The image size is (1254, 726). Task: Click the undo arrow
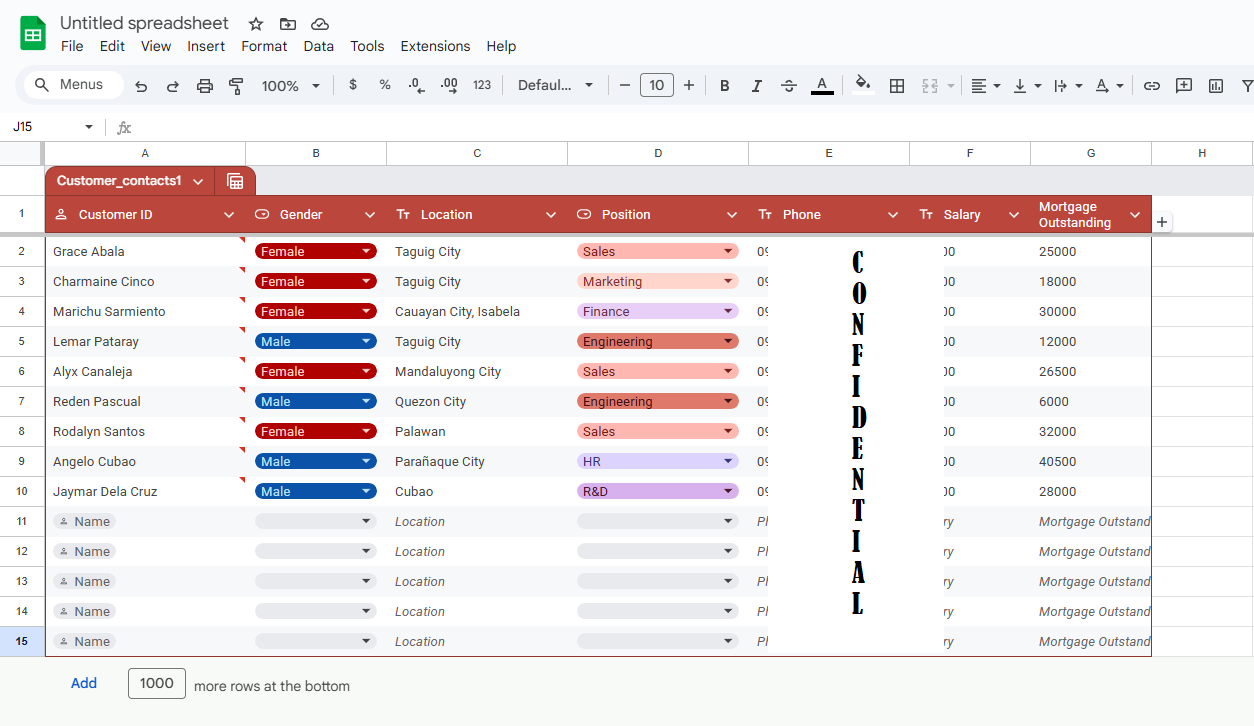coord(141,86)
